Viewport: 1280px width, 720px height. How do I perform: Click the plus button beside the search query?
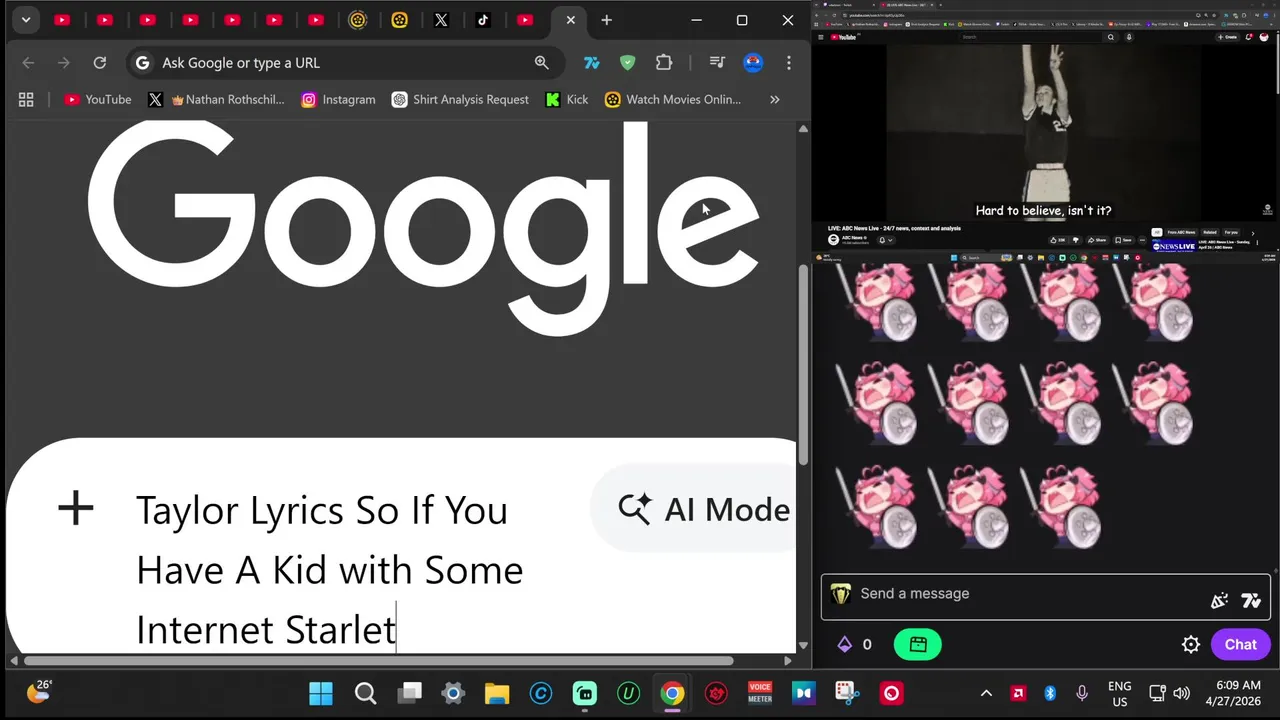coord(76,509)
